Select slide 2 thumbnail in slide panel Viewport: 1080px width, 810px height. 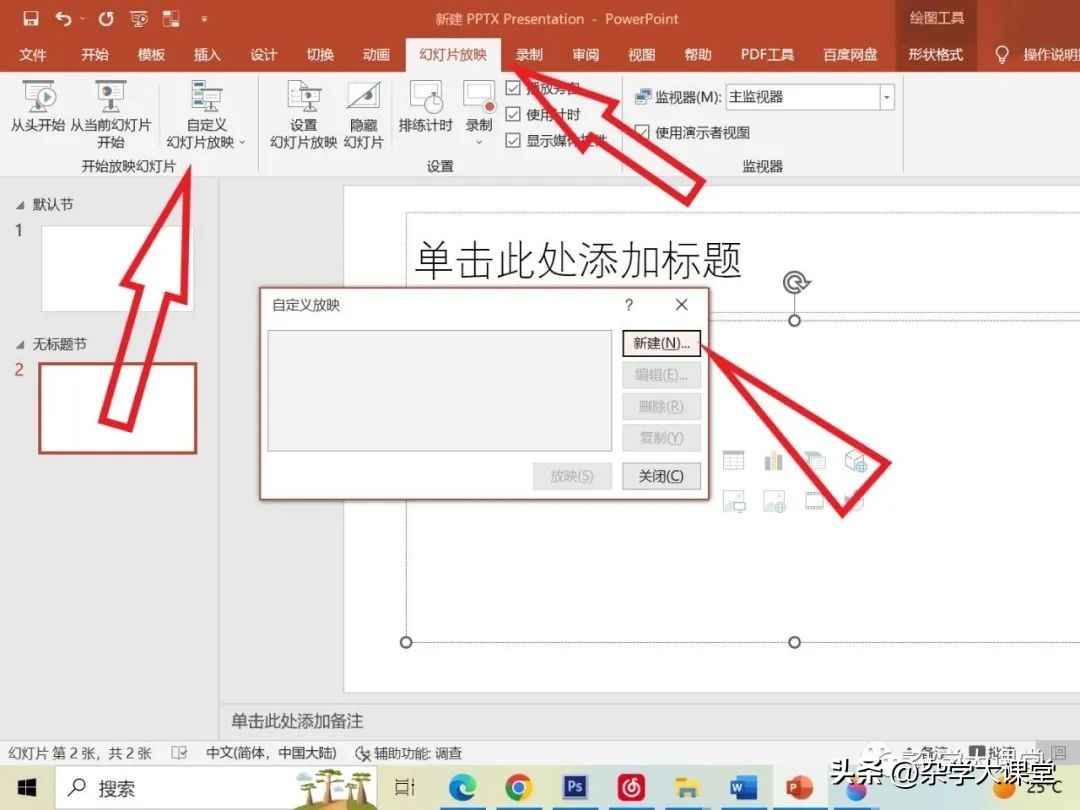(117, 408)
